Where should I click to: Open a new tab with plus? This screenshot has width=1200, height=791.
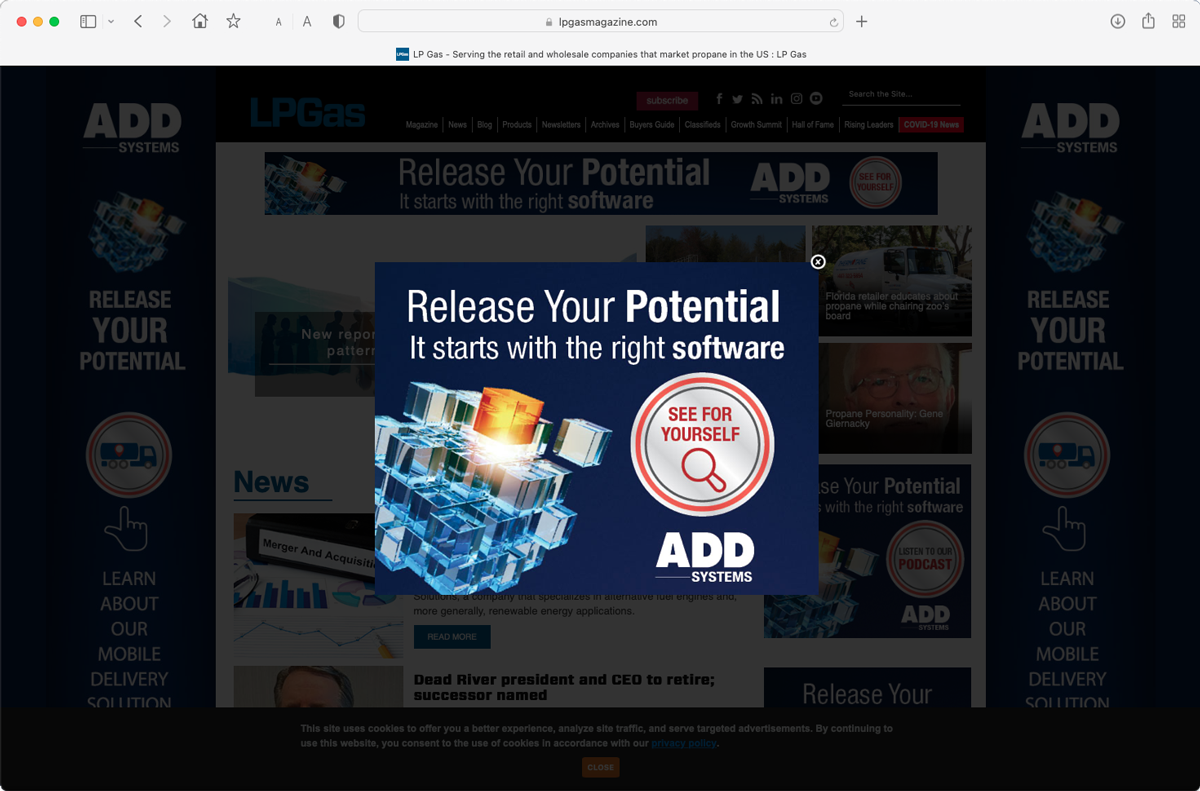(x=862, y=22)
